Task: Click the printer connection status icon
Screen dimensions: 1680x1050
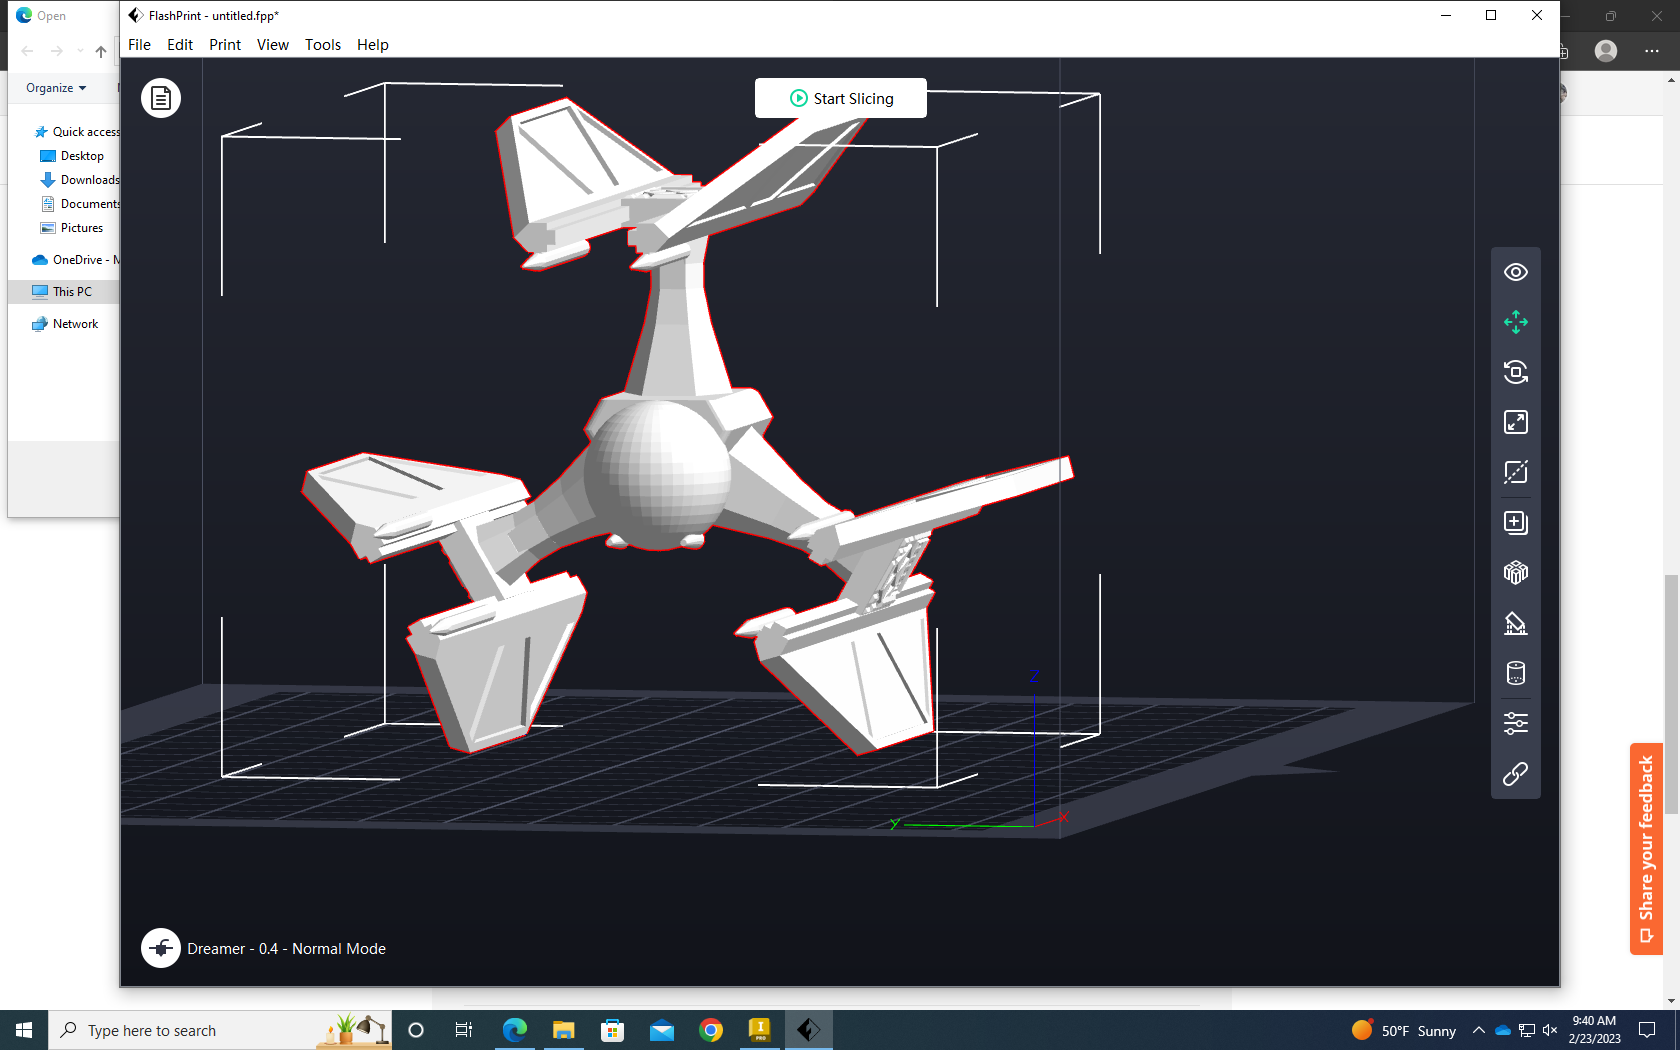Action: click(x=161, y=948)
